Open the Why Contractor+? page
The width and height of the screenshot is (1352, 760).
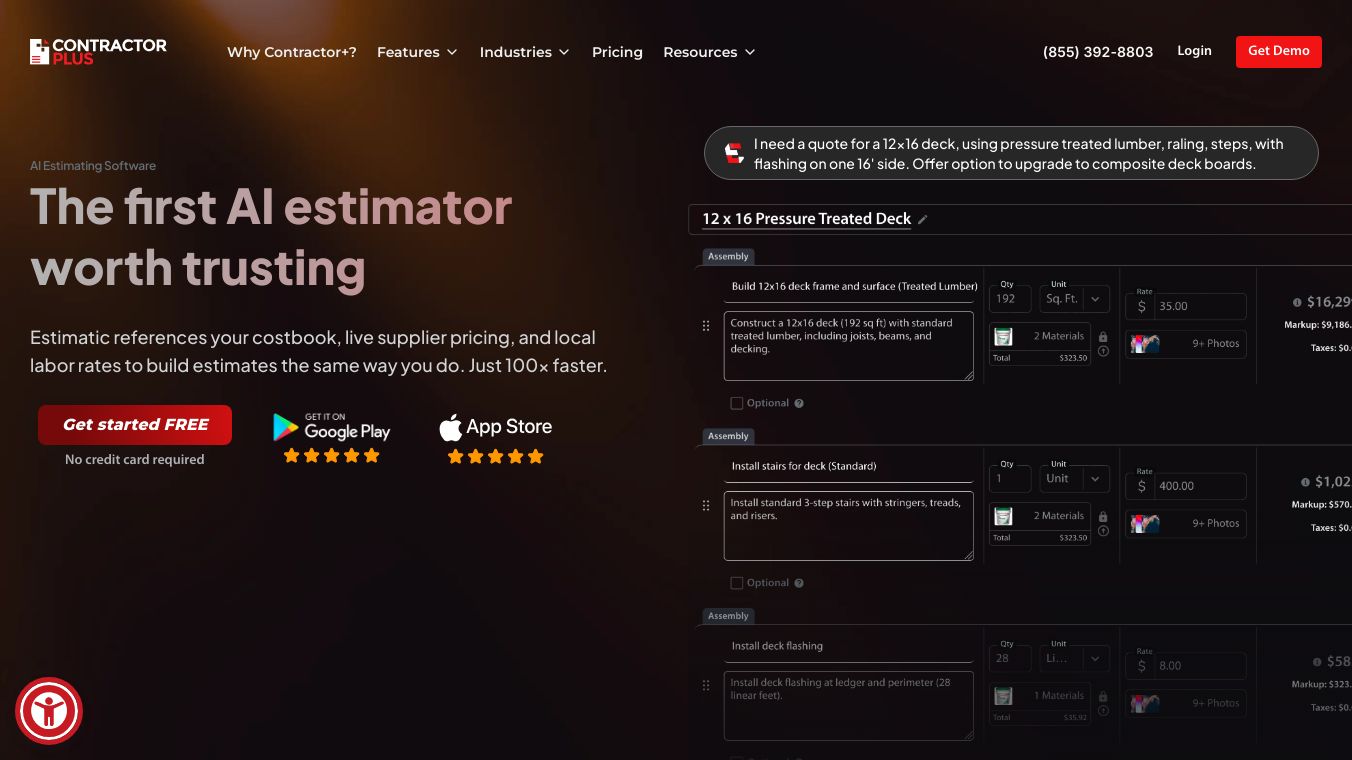click(292, 52)
